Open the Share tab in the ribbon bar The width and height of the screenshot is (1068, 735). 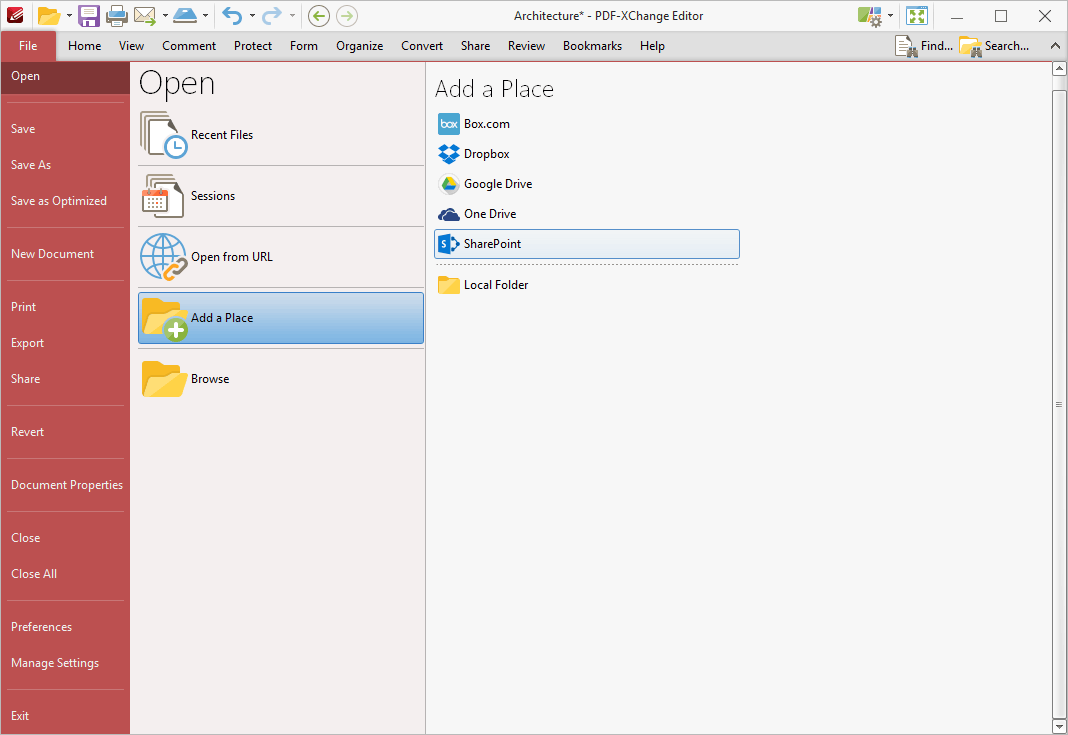[475, 46]
